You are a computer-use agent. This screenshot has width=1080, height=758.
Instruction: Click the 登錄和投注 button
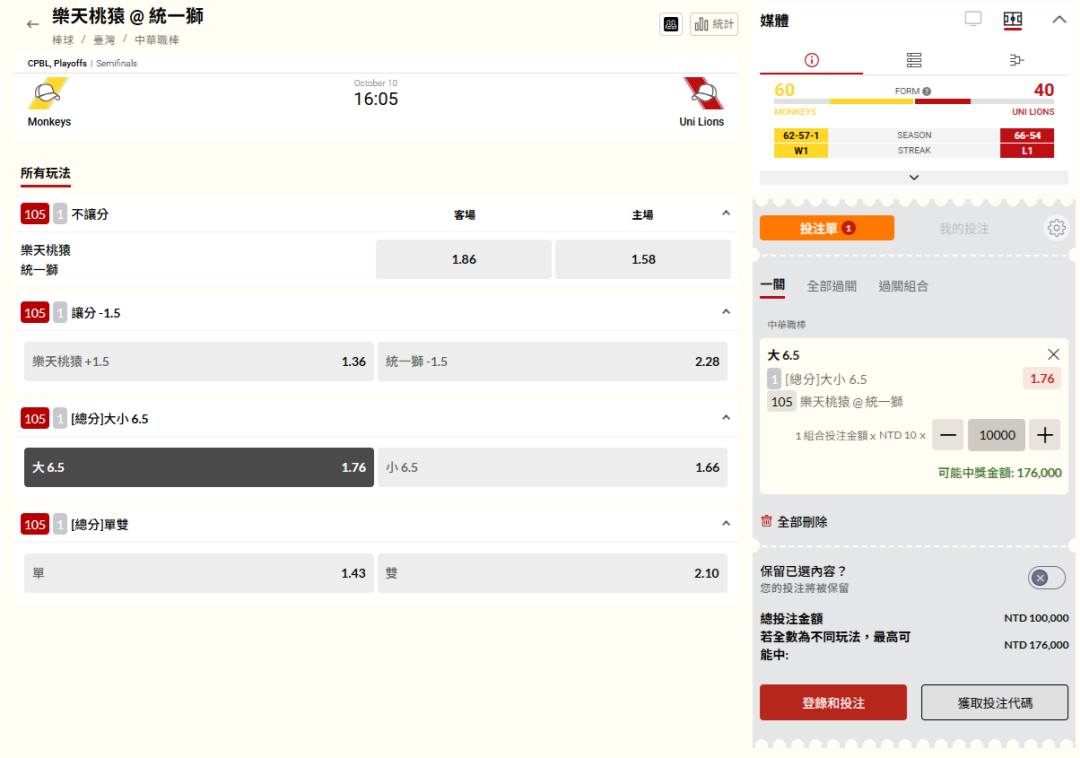click(x=833, y=703)
